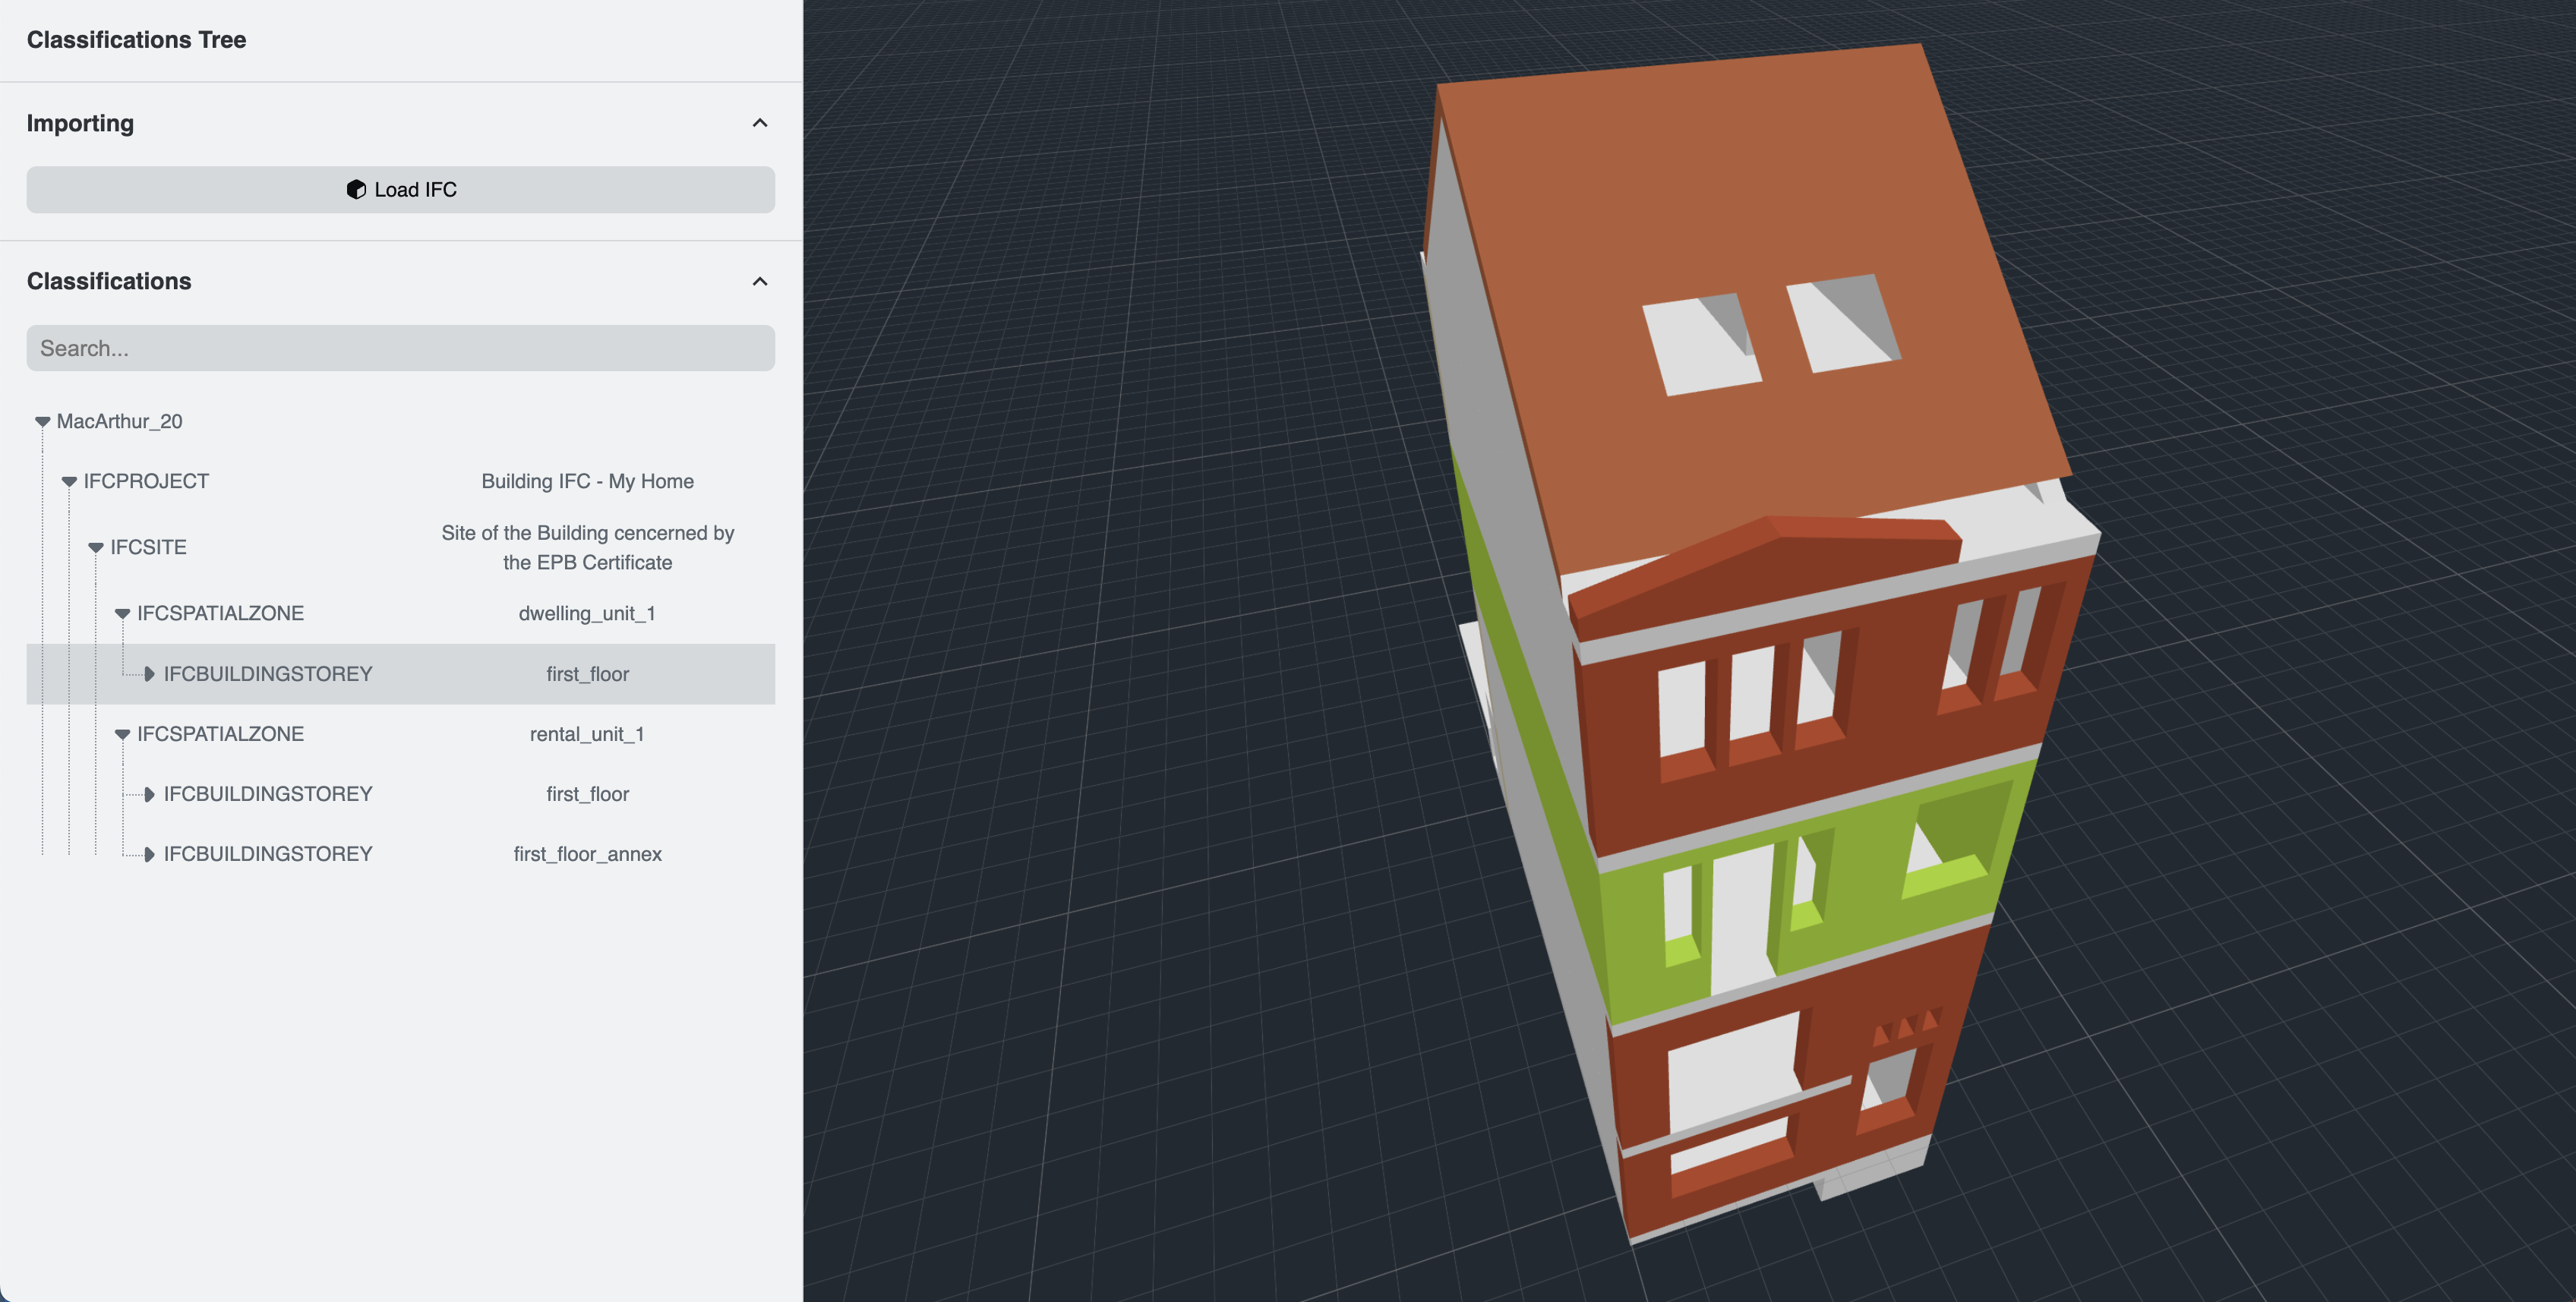Expand IFCBUILDINGSTOREY first_floor under rental_unit_1
The width and height of the screenshot is (2576, 1302).
tap(149, 794)
